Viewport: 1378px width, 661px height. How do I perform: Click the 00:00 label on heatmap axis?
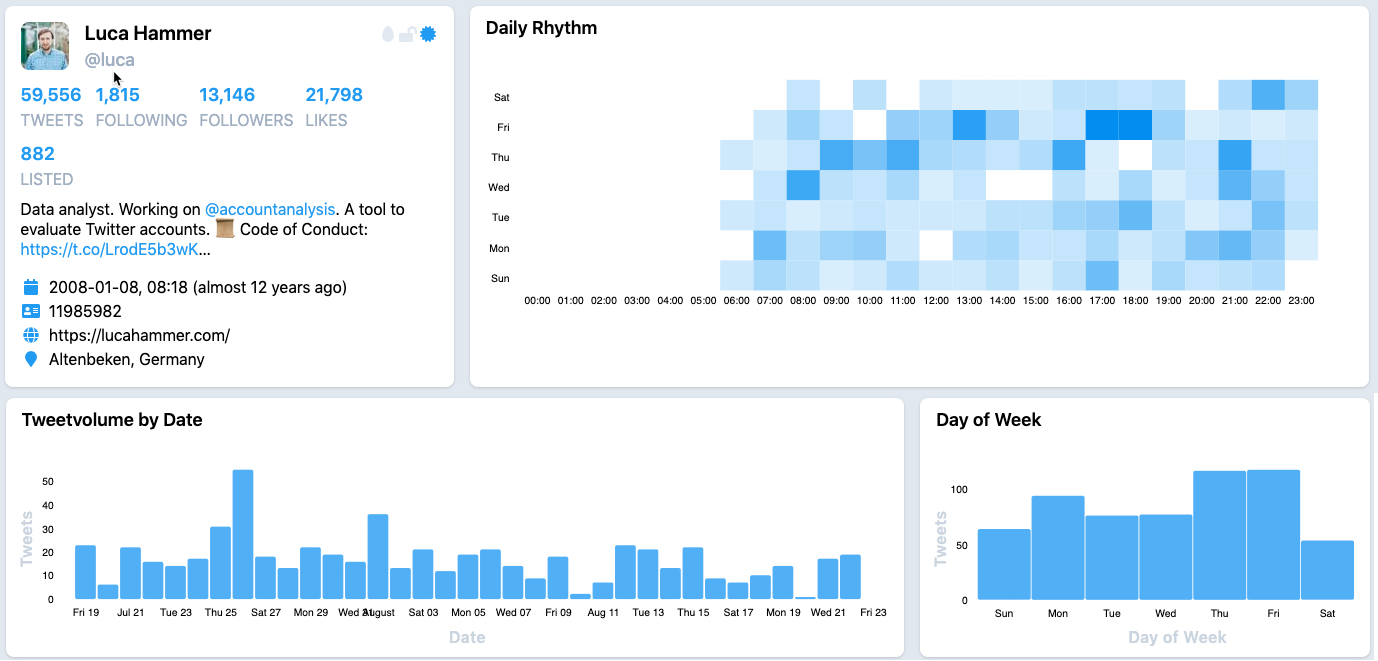pos(538,300)
